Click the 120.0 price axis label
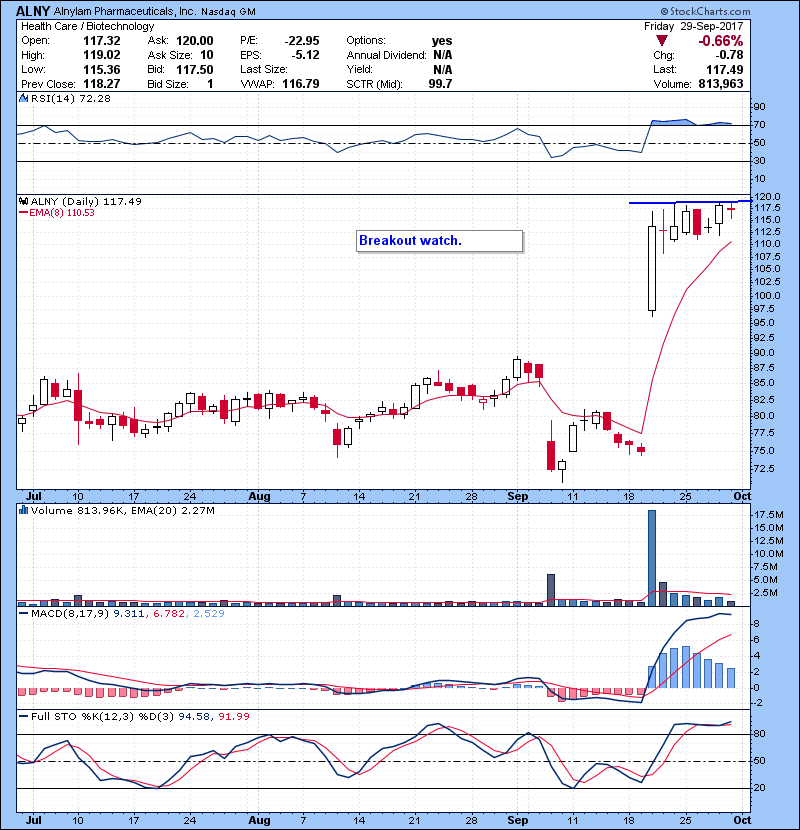 767,196
